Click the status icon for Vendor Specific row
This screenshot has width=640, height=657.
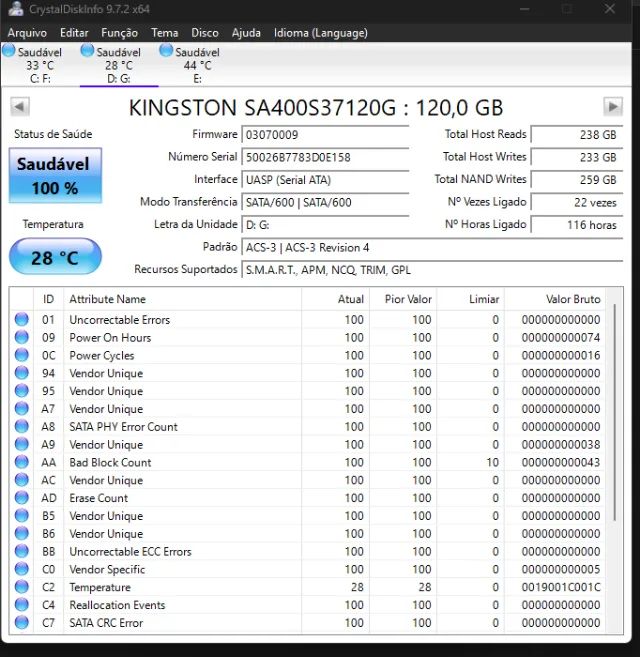21,569
